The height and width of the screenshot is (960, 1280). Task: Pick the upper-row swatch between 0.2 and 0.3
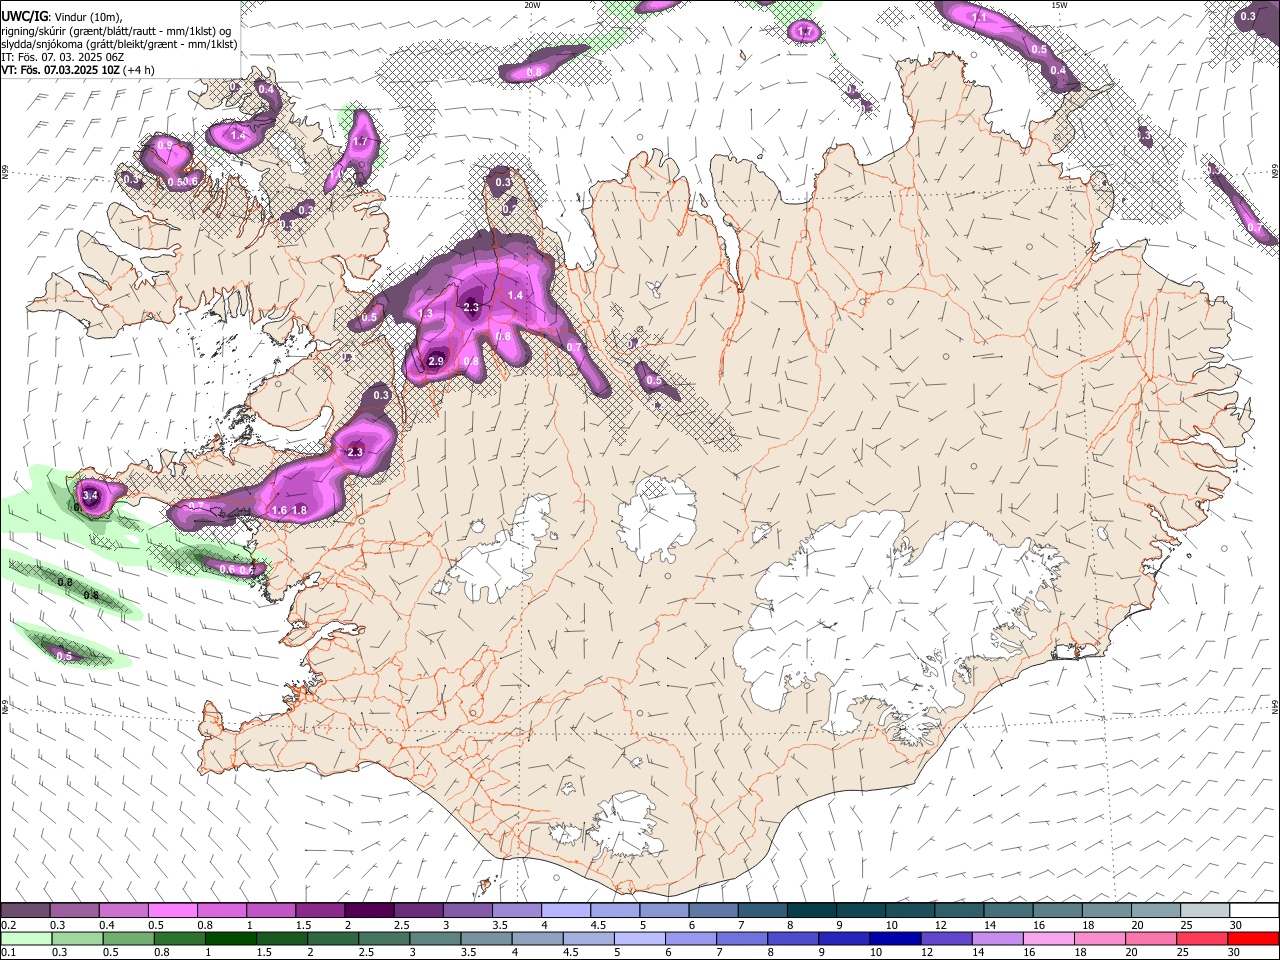(x=25, y=911)
